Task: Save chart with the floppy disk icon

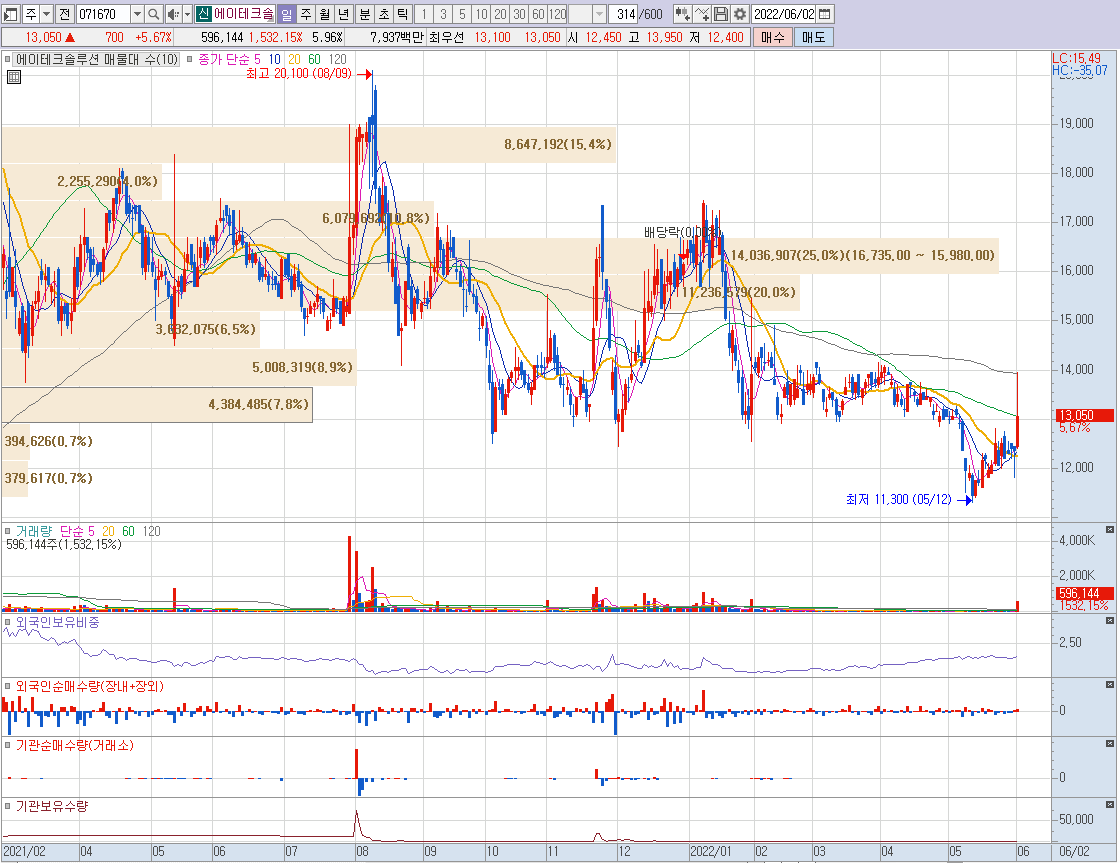Action: [x=721, y=14]
